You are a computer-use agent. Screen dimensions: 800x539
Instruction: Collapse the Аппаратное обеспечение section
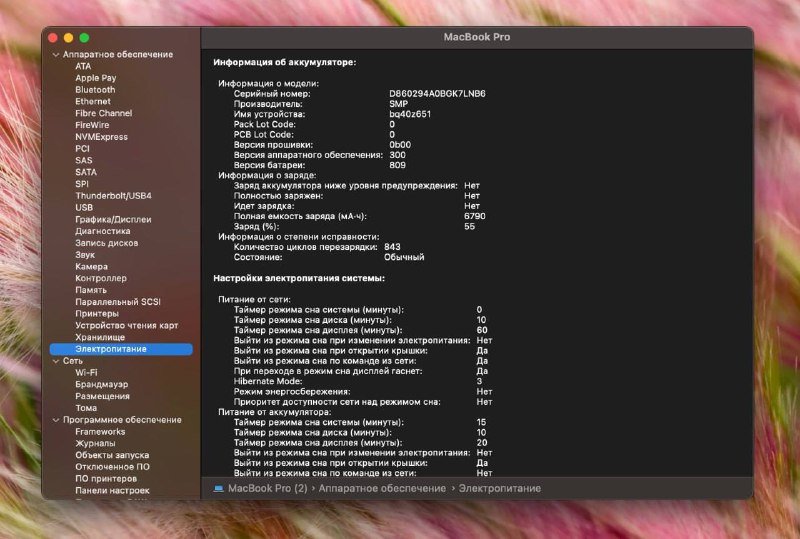click(55, 54)
